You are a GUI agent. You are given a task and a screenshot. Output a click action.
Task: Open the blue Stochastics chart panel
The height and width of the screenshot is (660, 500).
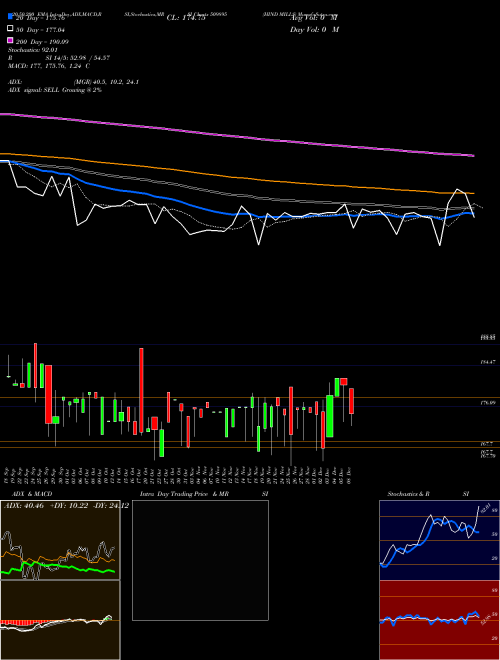[439, 540]
